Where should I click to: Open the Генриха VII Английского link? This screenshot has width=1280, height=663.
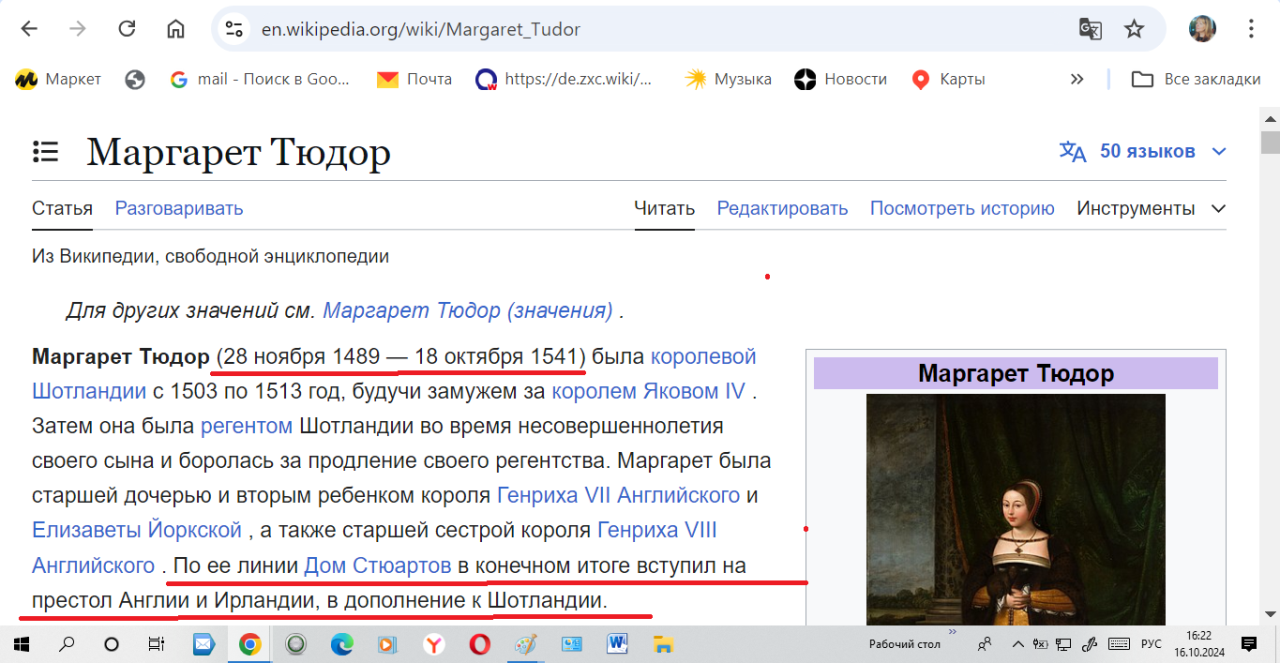[x=618, y=495]
